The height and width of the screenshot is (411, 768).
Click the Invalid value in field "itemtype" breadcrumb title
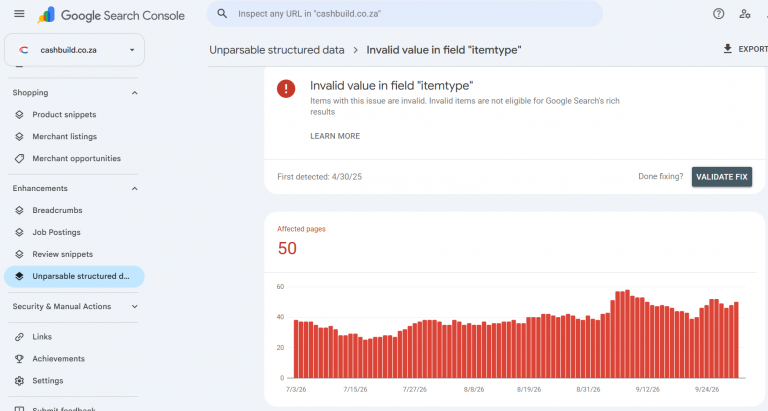444,50
